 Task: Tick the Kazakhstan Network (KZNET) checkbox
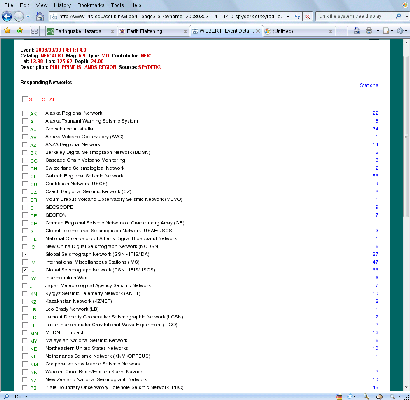(24, 301)
